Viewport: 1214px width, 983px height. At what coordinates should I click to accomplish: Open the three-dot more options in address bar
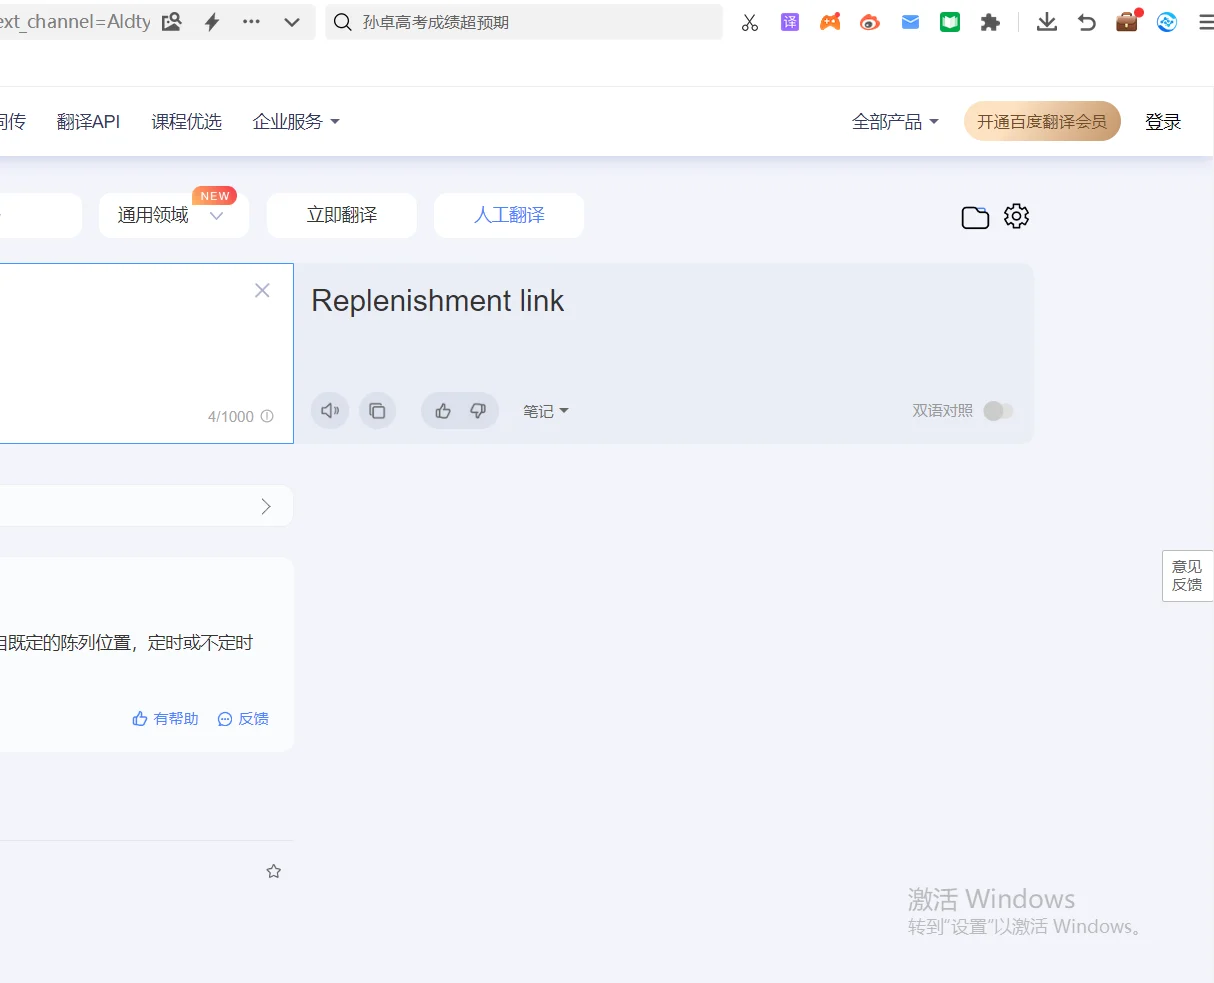click(252, 22)
